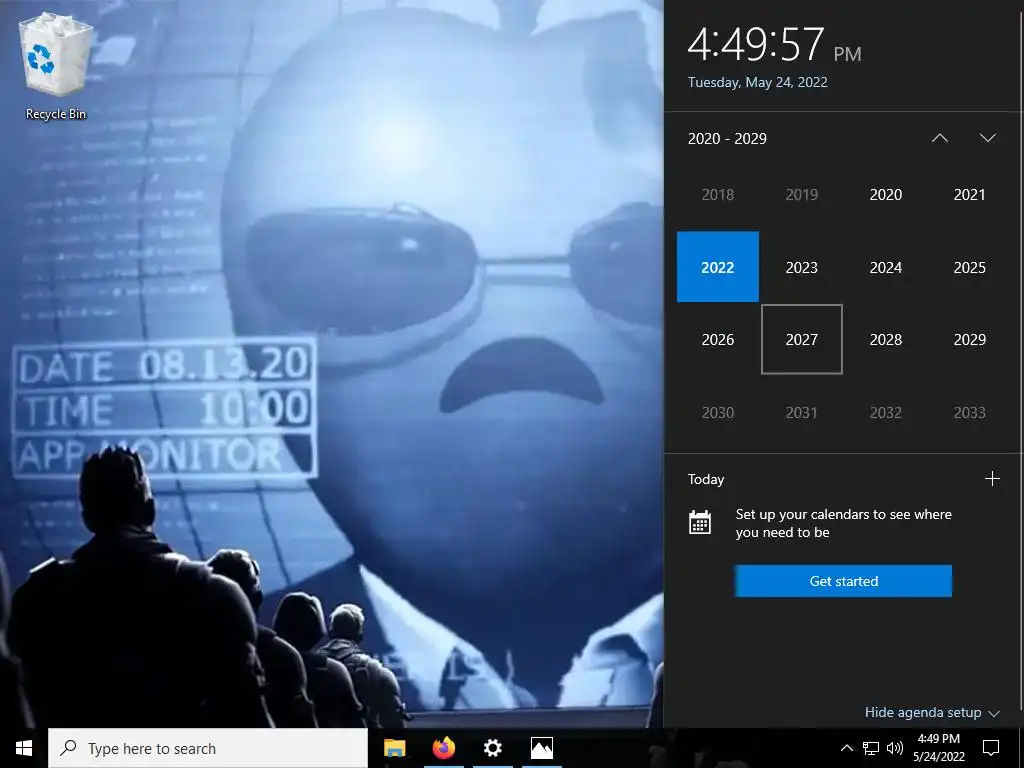Select the year 2019
The height and width of the screenshot is (768, 1024).
click(801, 195)
